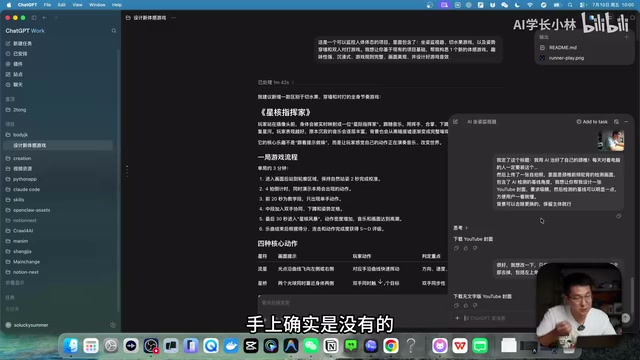
Task: Expand the creation project folder
Action: tap(22, 158)
